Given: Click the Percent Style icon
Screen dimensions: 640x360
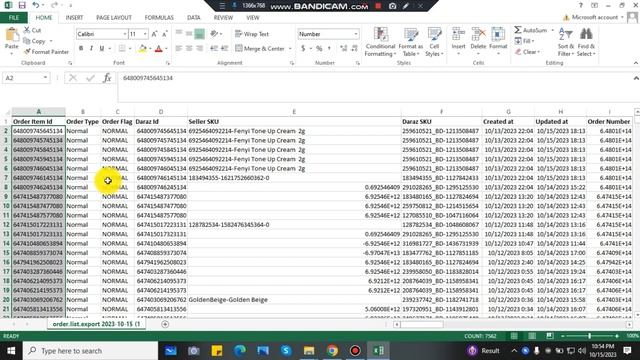Looking at the screenshot, I should [x=319, y=49].
